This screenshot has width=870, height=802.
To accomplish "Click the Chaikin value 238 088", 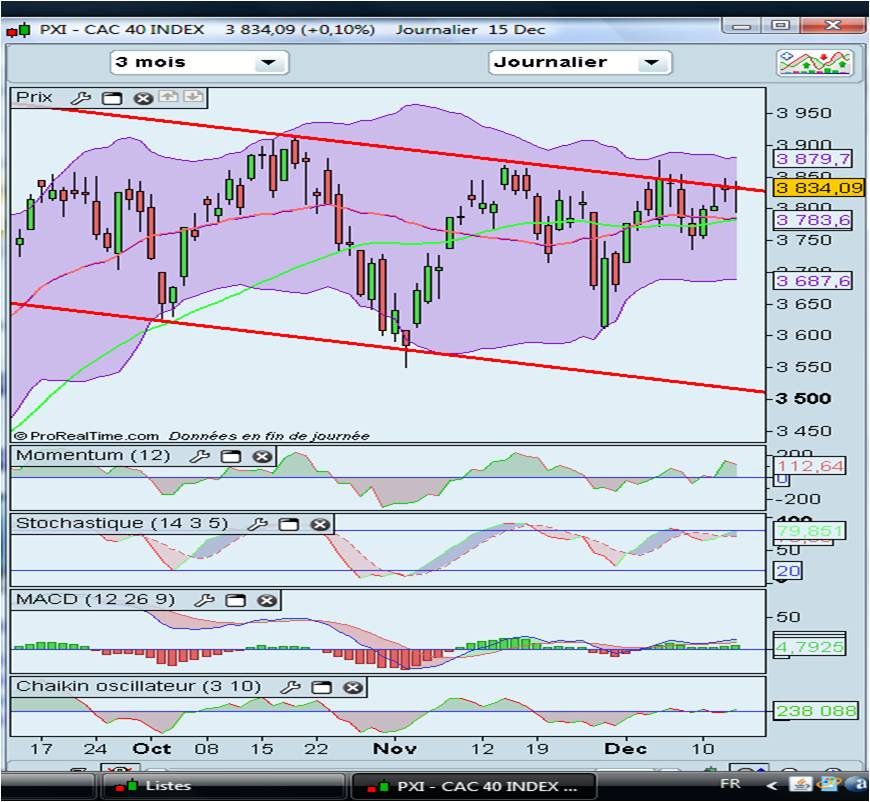I will [x=815, y=710].
